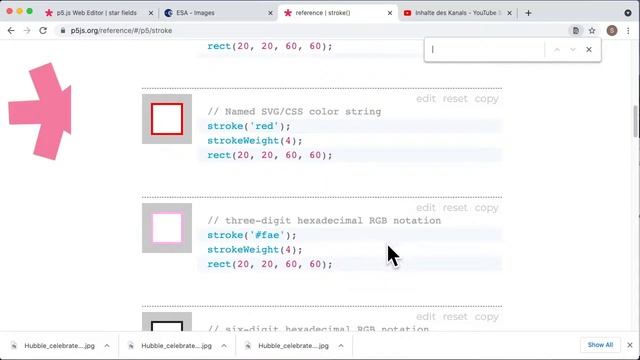Click the browser forward arrow
Screen dimensions: 640x360
27,31
